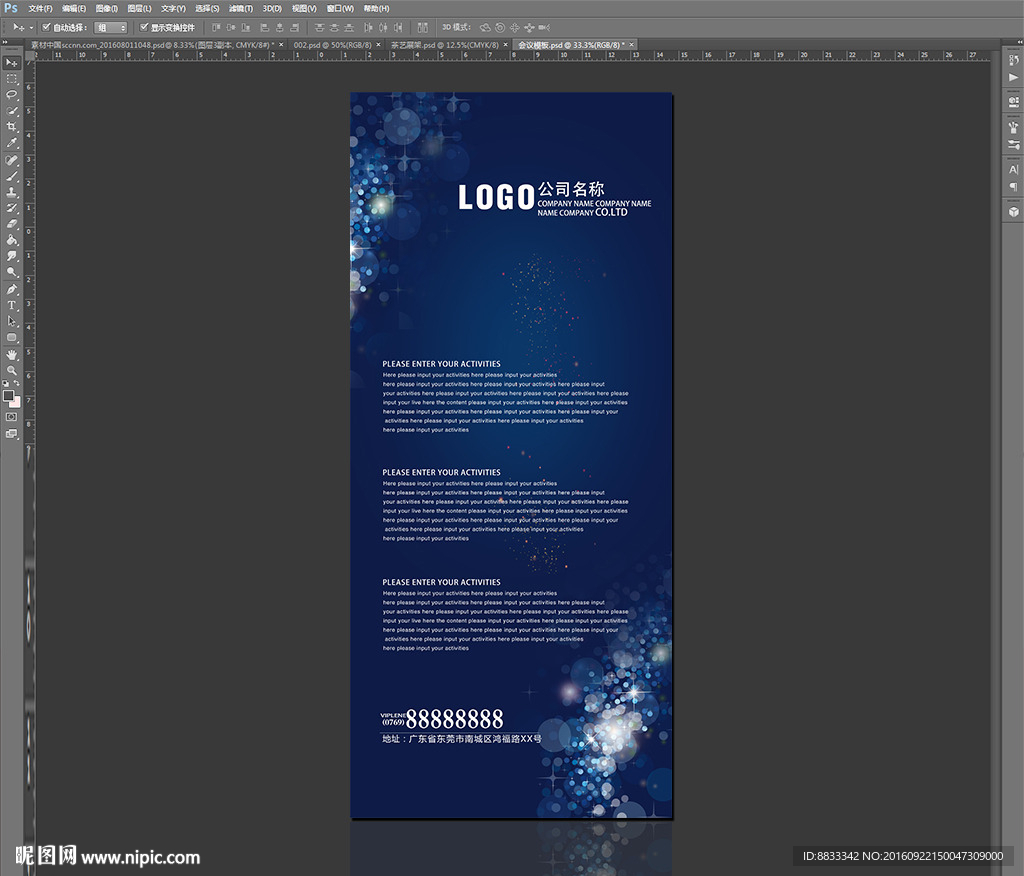Open the Move tool preset picker arrow
The width and height of the screenshot is (1024, 876).
[x=31, y=28]
